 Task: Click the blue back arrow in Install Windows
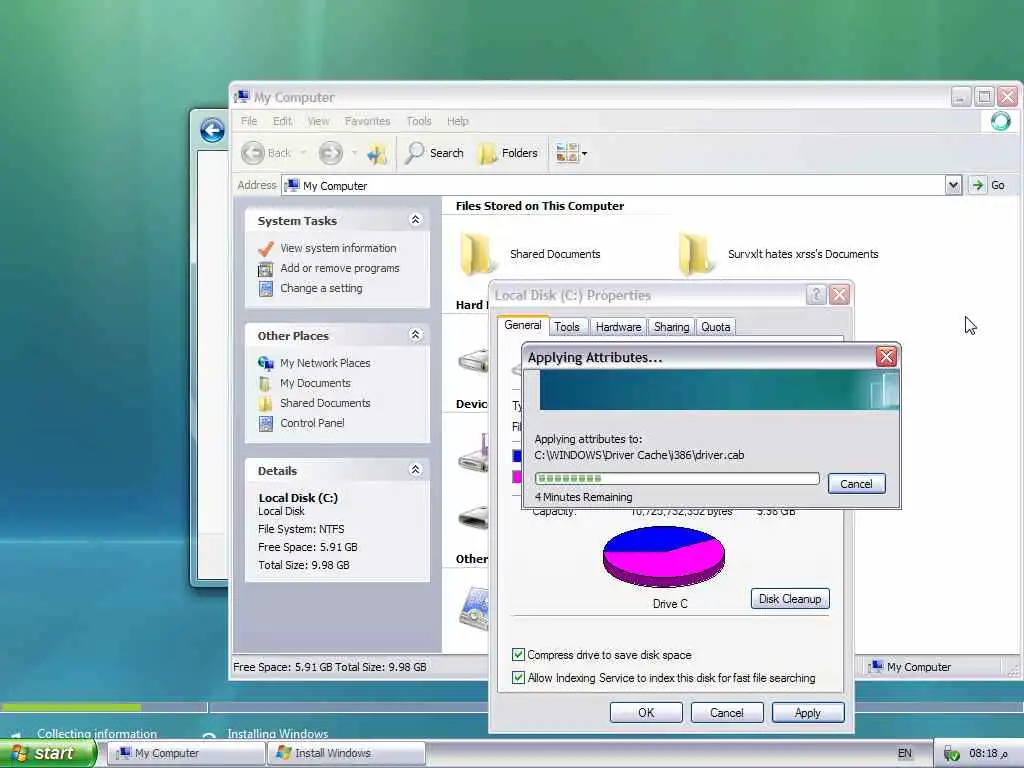click(x=212, y=130)
